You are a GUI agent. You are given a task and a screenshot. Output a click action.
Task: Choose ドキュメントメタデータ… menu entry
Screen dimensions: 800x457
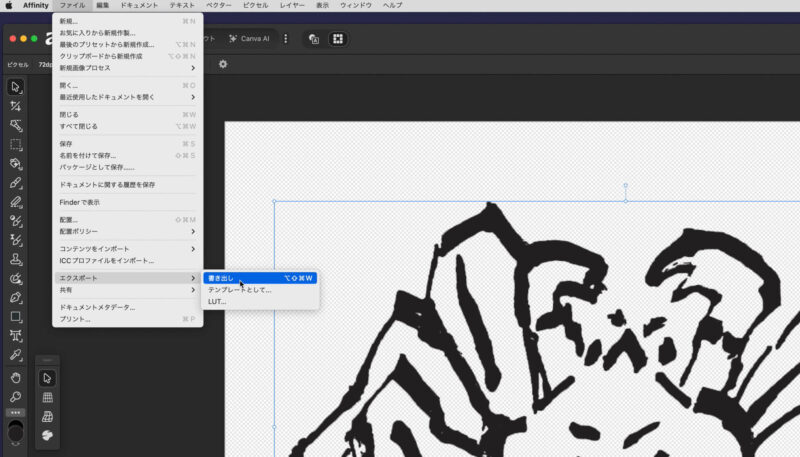tap(128, 308)
